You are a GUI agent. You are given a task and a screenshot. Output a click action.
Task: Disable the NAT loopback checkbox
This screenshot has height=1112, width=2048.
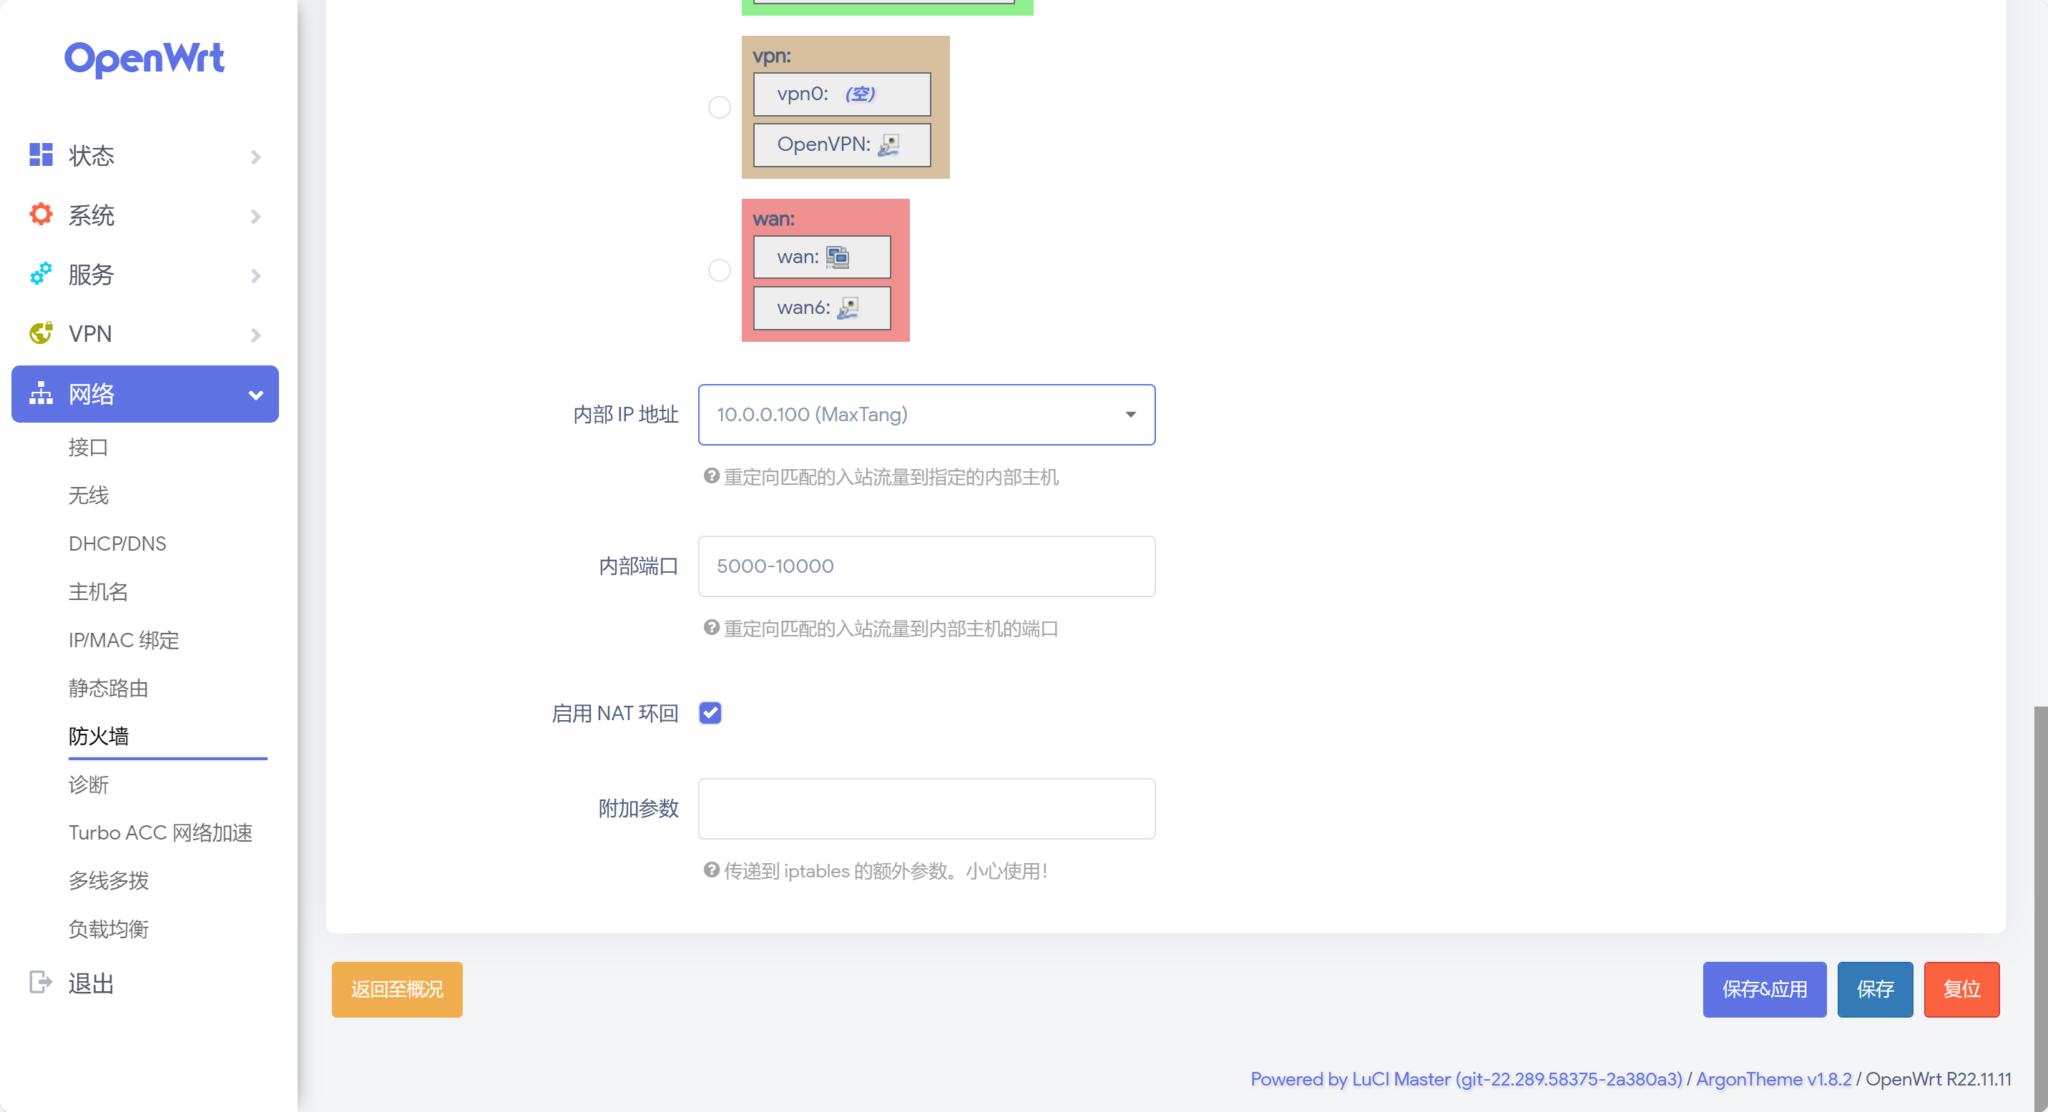(x=710, y=713)
